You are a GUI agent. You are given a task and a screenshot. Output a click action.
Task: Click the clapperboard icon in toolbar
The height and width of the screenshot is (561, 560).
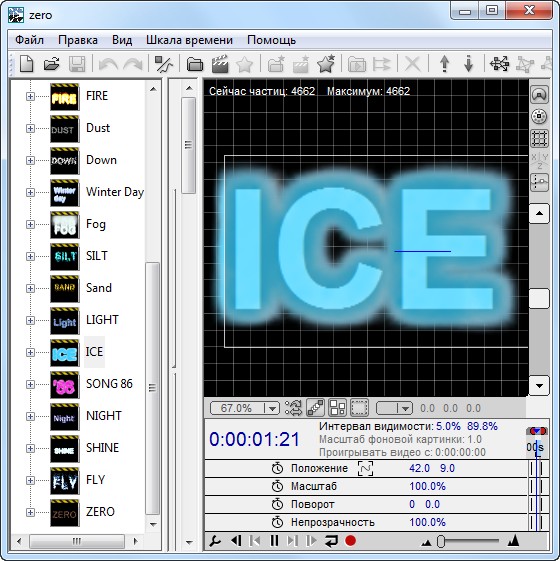[220, 64]
